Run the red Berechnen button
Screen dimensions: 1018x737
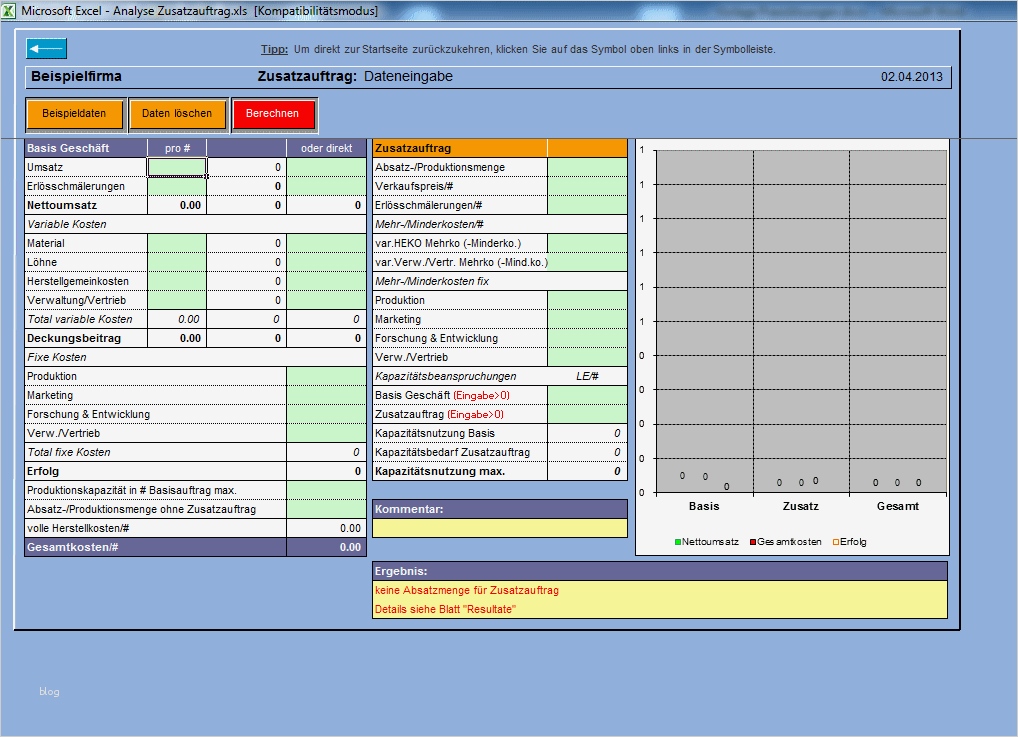point(273,114)
